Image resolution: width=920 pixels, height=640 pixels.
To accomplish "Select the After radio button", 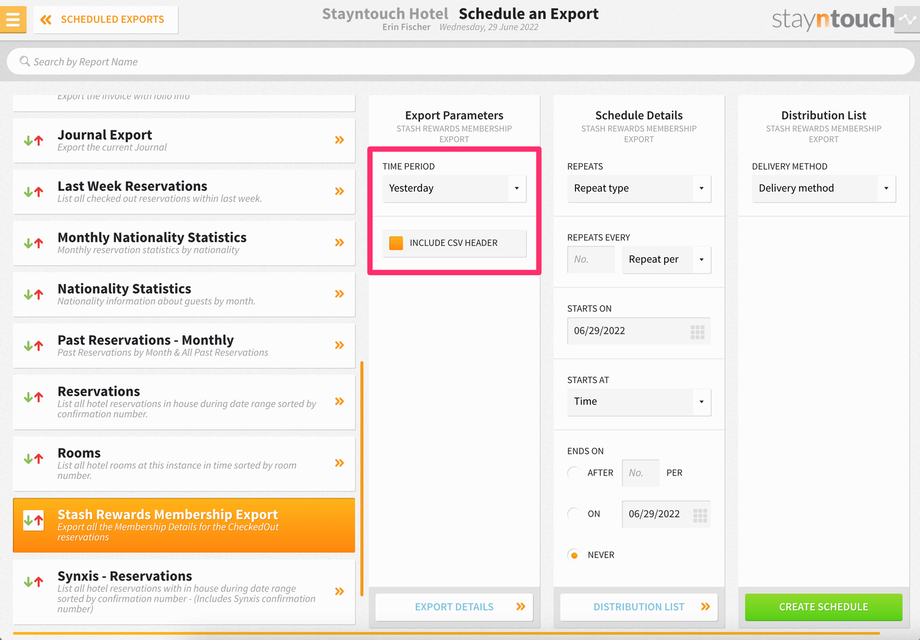I will [x=574, y=473].
